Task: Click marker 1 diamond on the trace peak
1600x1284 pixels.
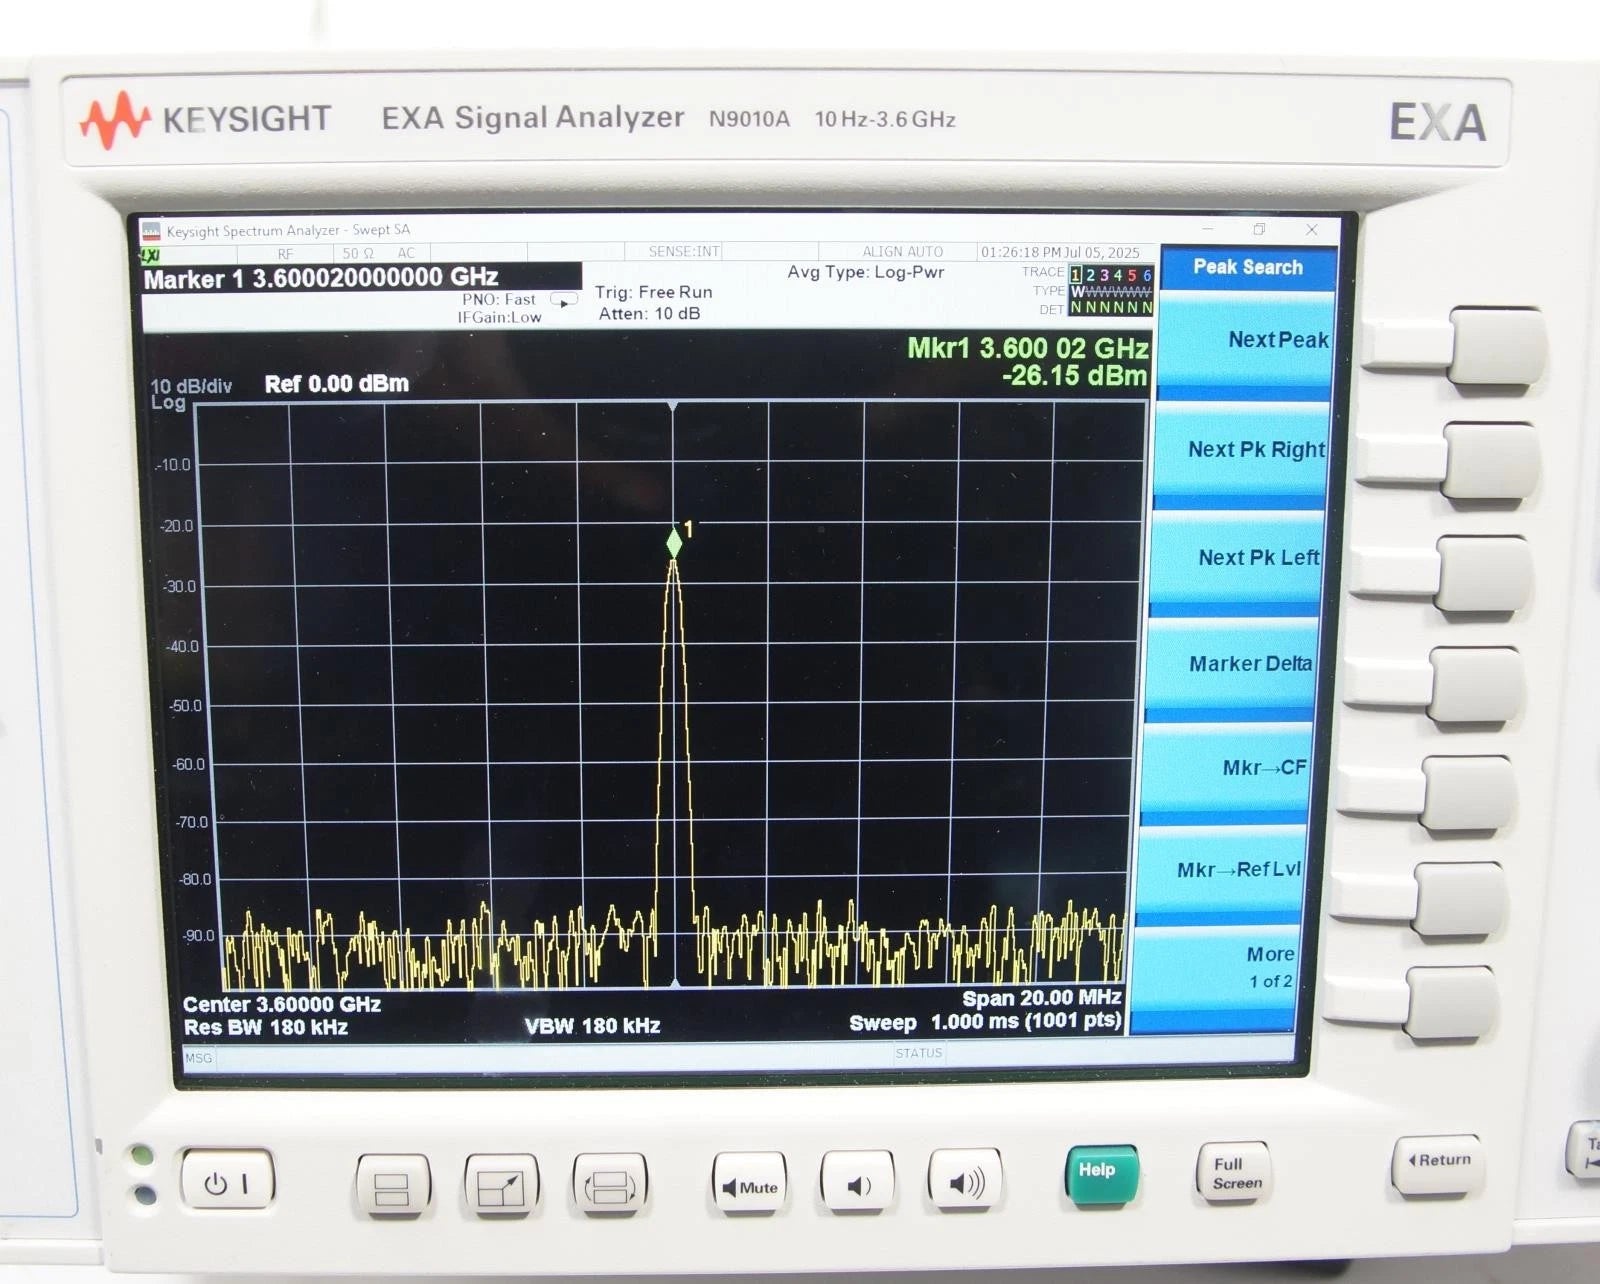Action: pyautogui.click(x=674, y=543)
